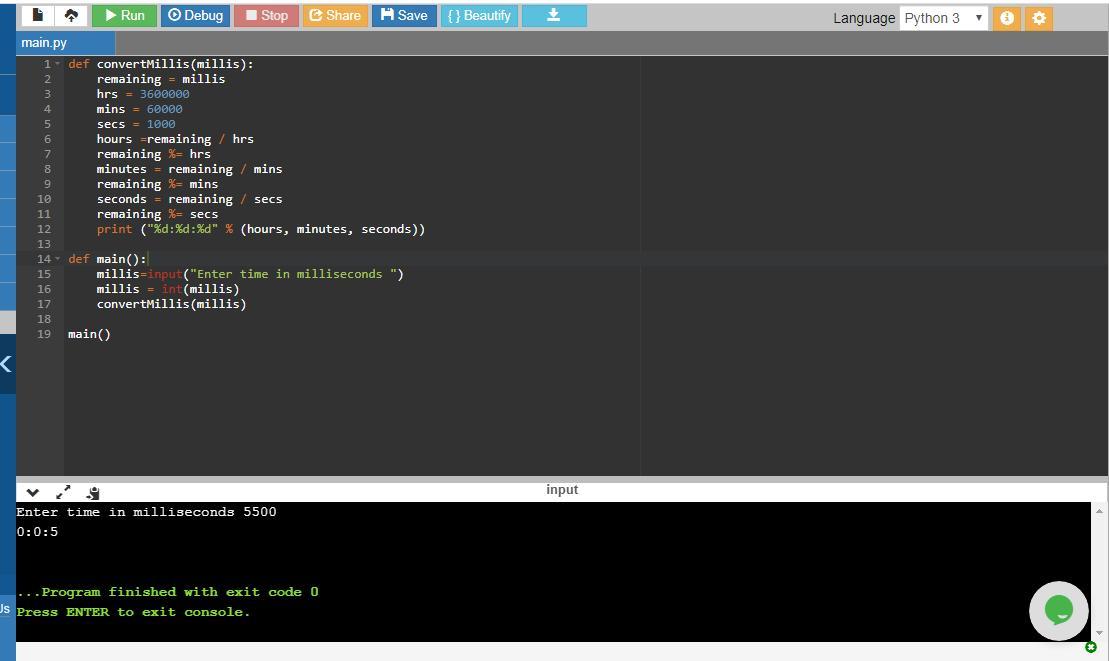Screen dimensions: 1109x661
Task: Collapse the console panel with the chevron
Action: (33, 492)
